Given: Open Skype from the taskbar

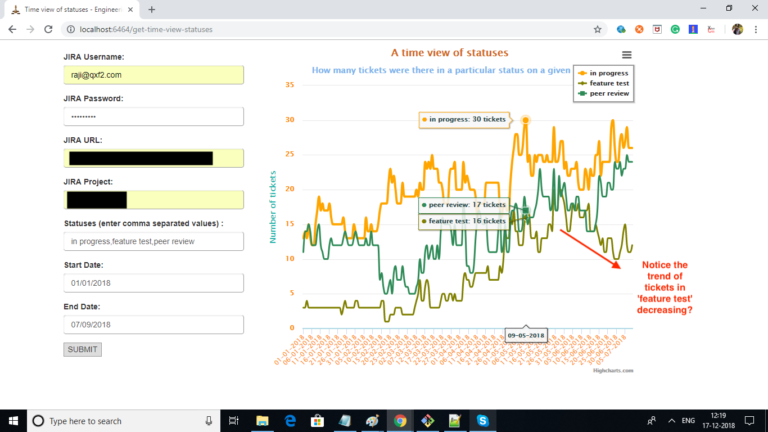Looking at the screenshot, I should (x=484, y=421).
